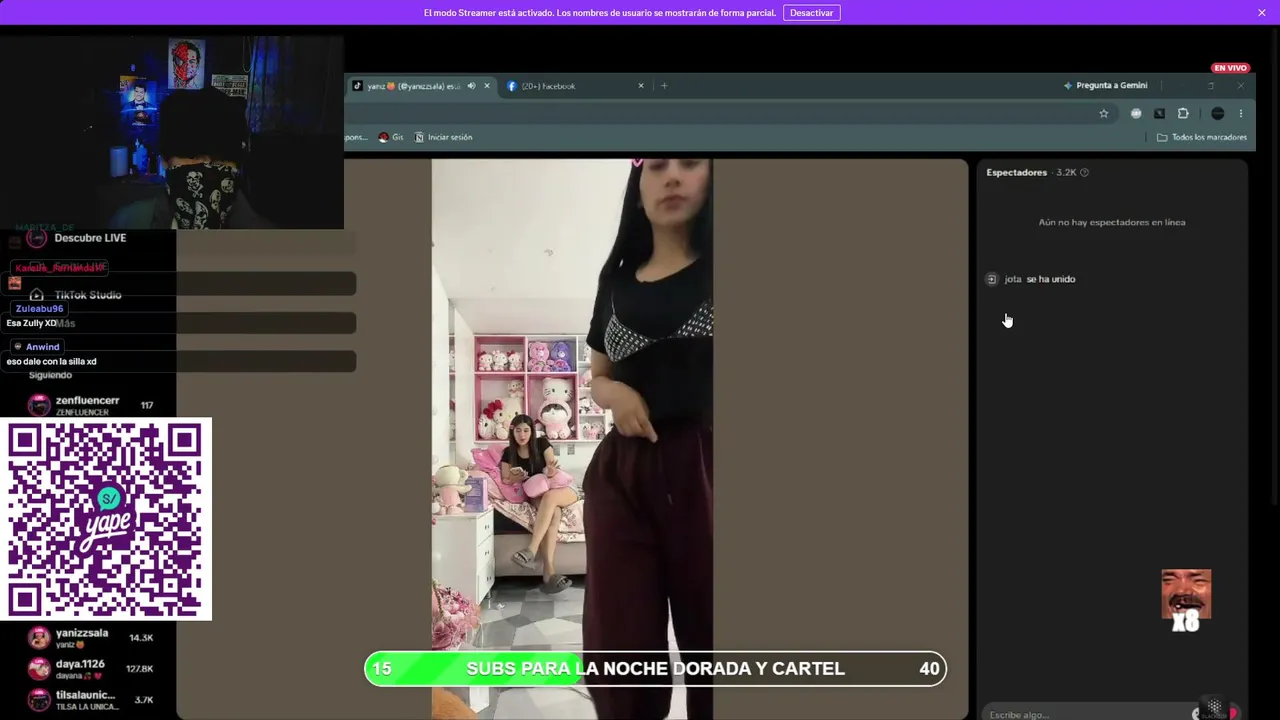The image size is (1280, 720).
Task: Click the Espectadores 3.2K heading
Action: click(1031, 172)
